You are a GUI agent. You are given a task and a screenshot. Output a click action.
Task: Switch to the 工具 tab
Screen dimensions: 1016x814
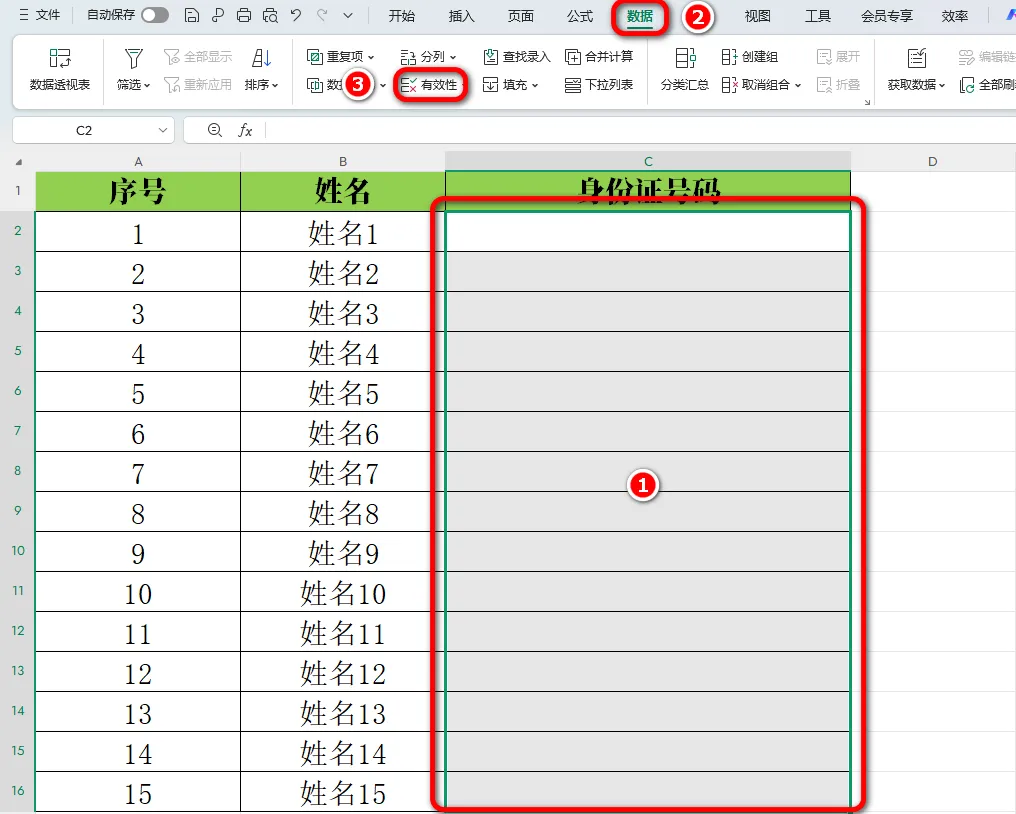(x=817, y=16)
